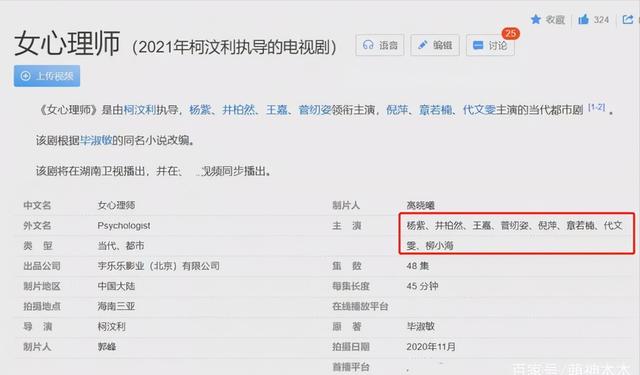Viewport: 640px width, 375px height.
Task: Click the blue 上传视频 upload button
Action: point(47,76)
